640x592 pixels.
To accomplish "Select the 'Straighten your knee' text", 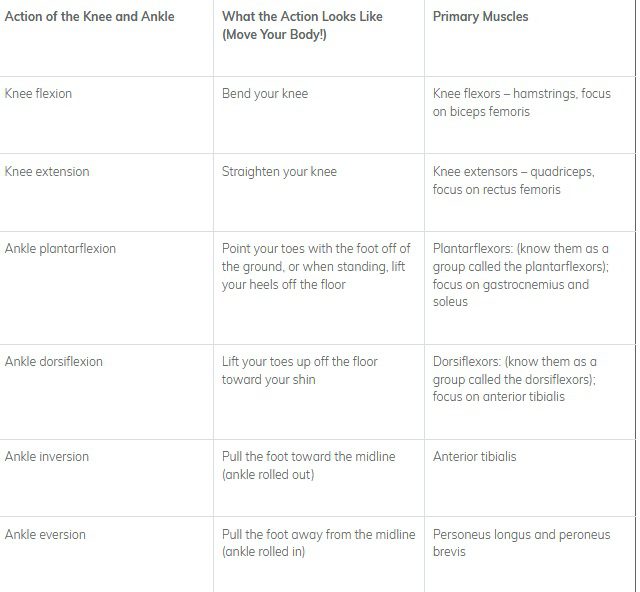I will click(x=279, y=172).
